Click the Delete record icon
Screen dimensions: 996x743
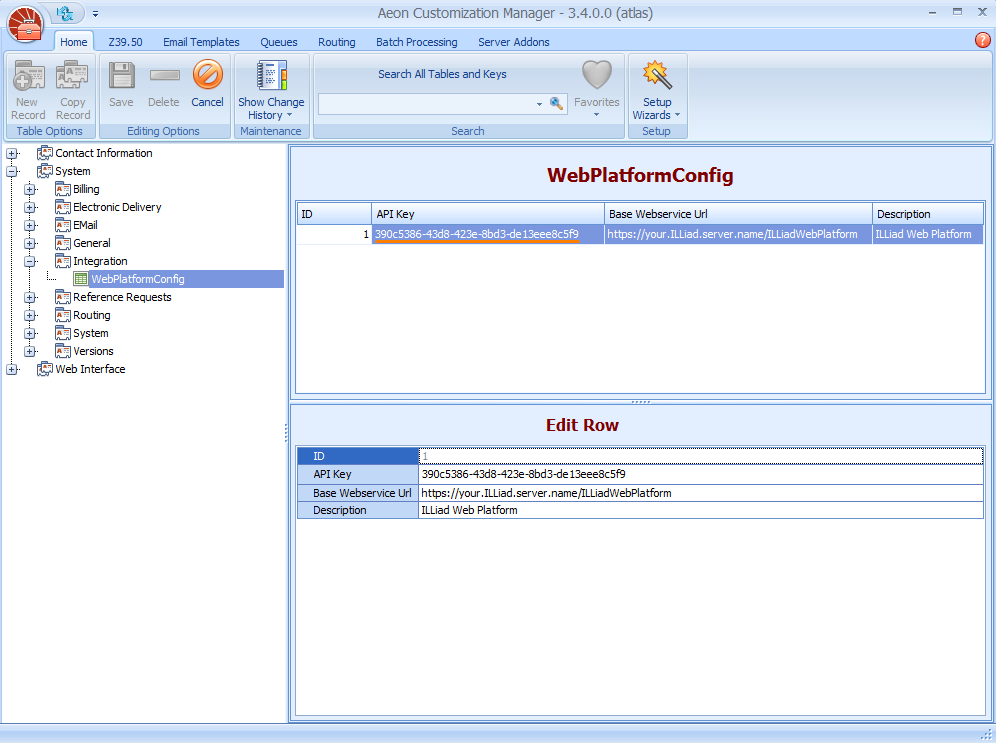[164, 78]
